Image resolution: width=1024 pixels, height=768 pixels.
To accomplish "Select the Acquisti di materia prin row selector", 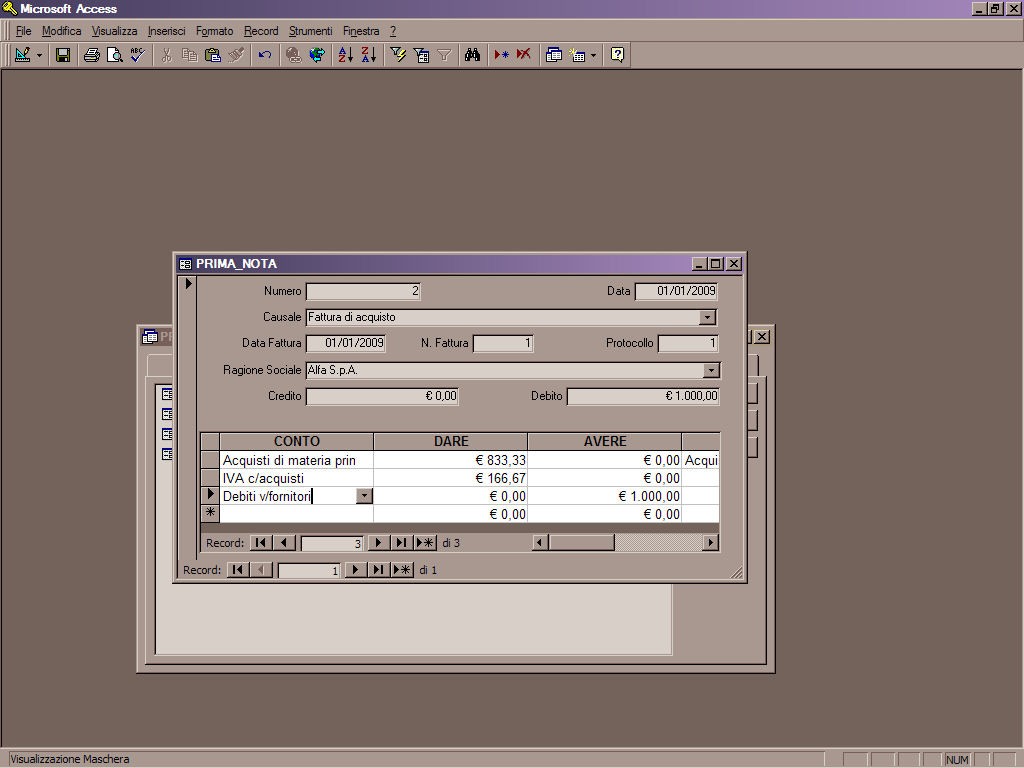I will pos(210,460).
